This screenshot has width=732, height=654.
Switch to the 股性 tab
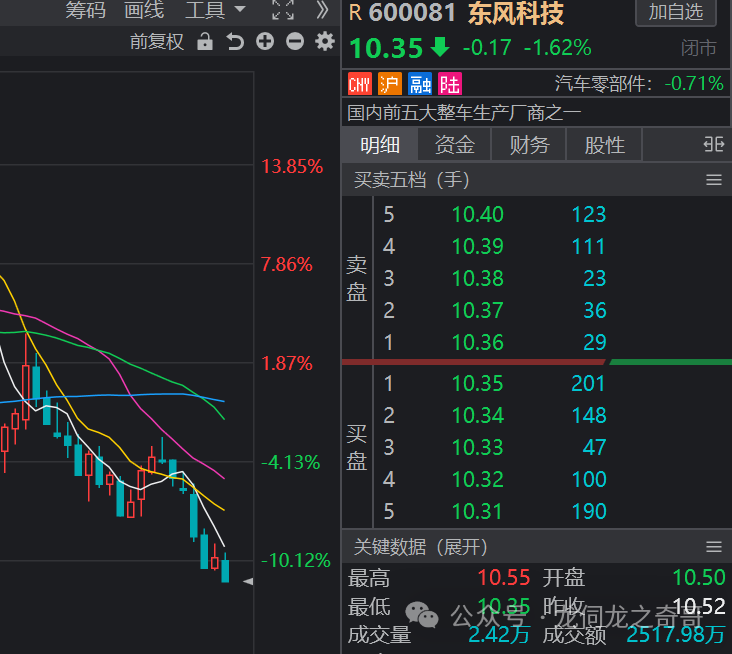(605, 145)
